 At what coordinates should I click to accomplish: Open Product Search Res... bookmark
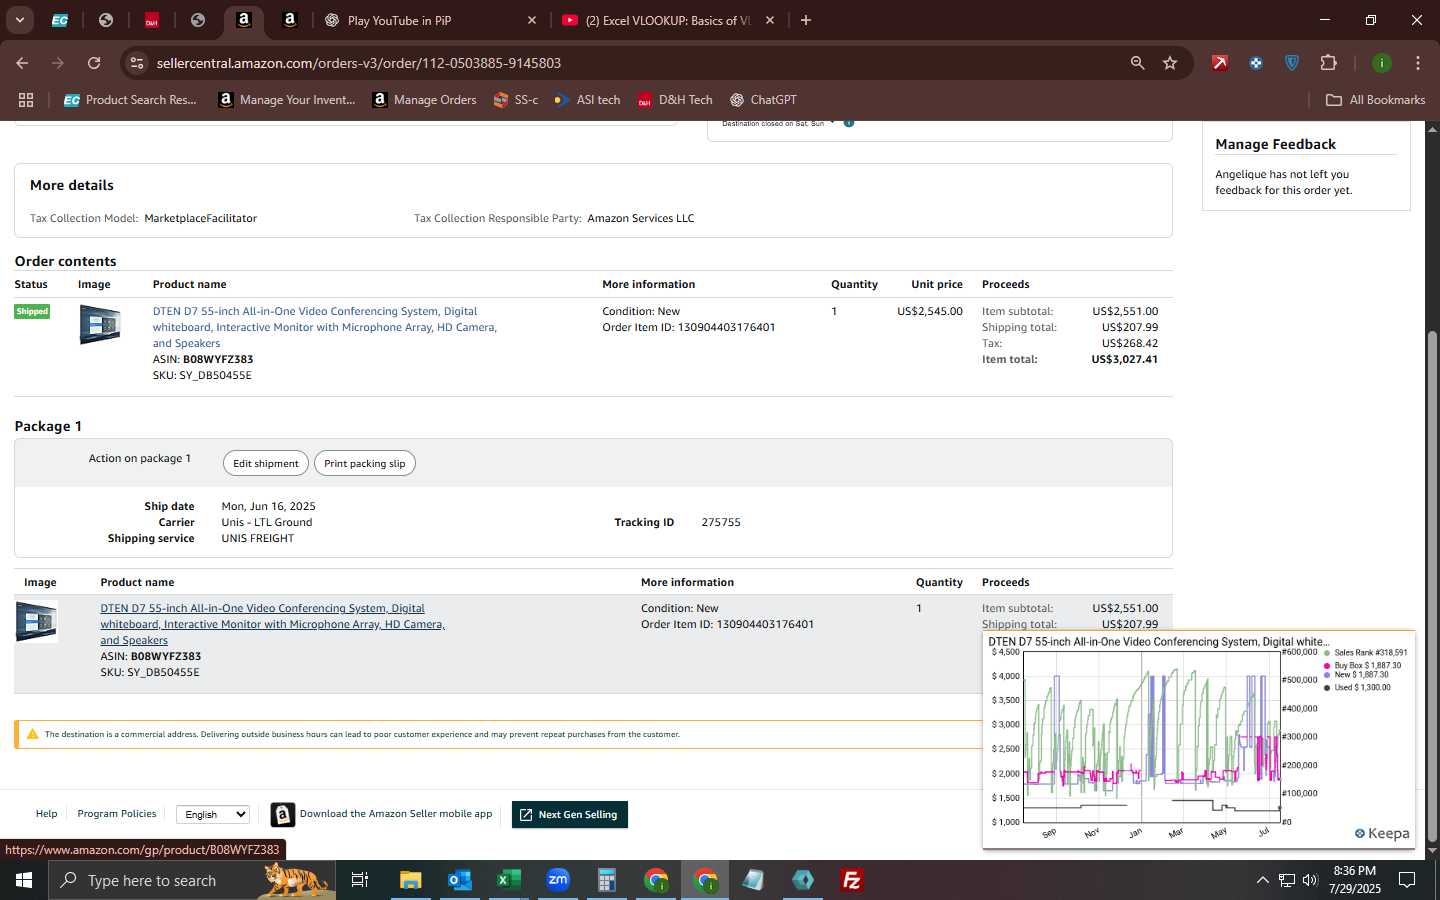(x=130, y=100)
